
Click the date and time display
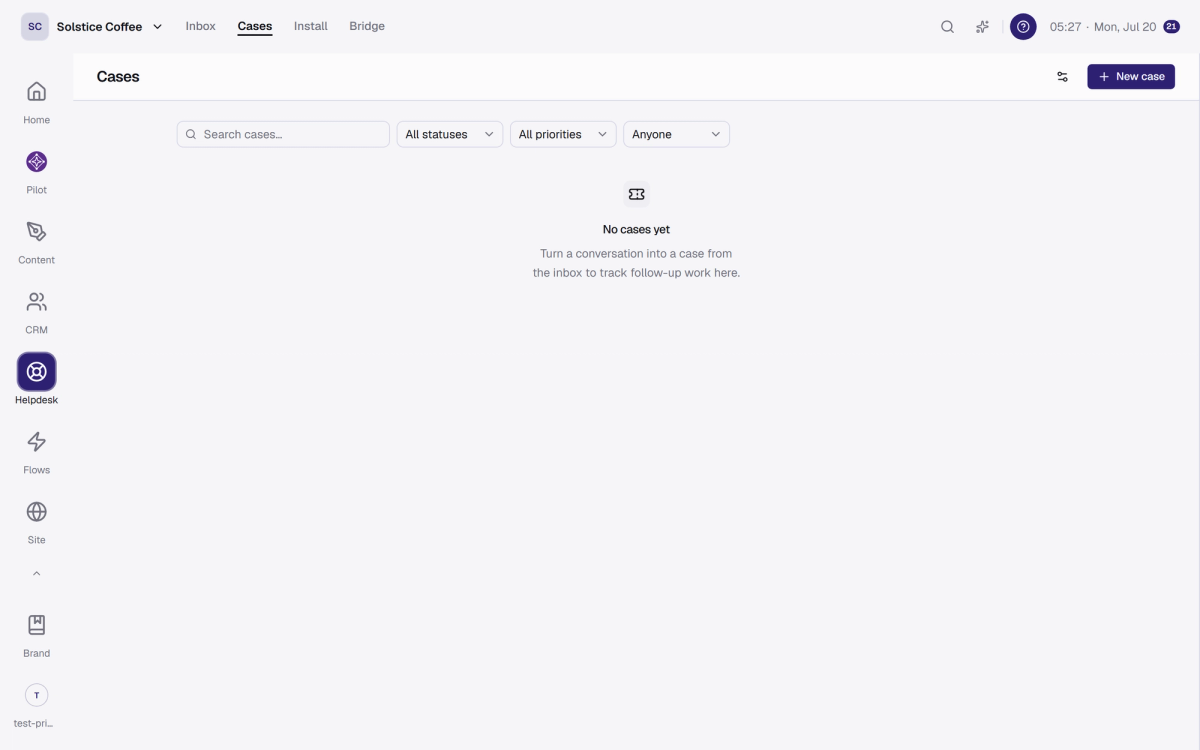tap(1103, 27)
